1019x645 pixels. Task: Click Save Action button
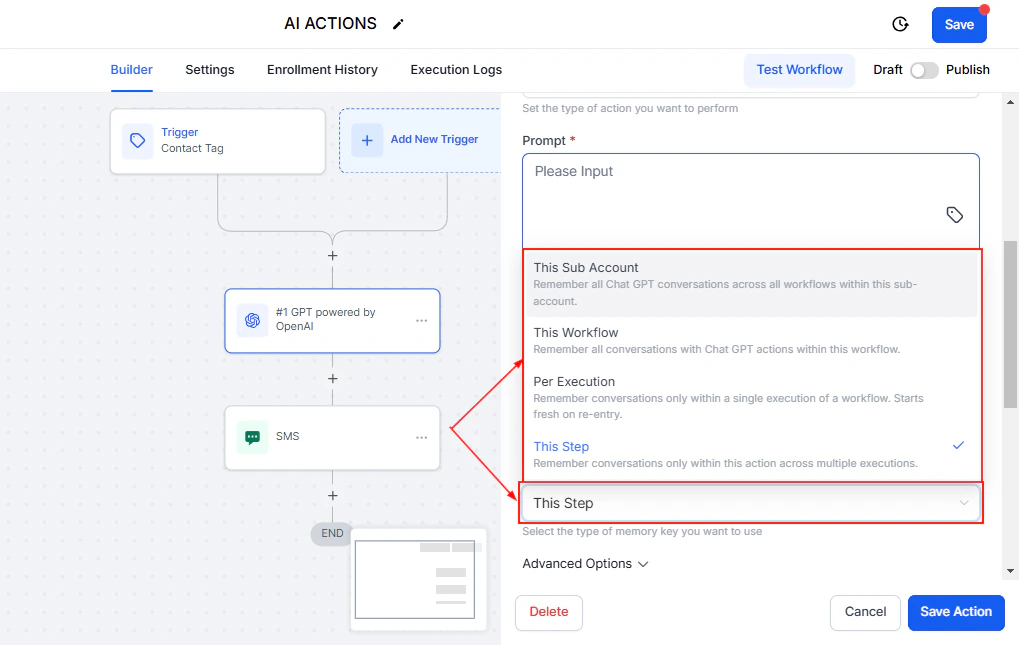pos(956,612)
